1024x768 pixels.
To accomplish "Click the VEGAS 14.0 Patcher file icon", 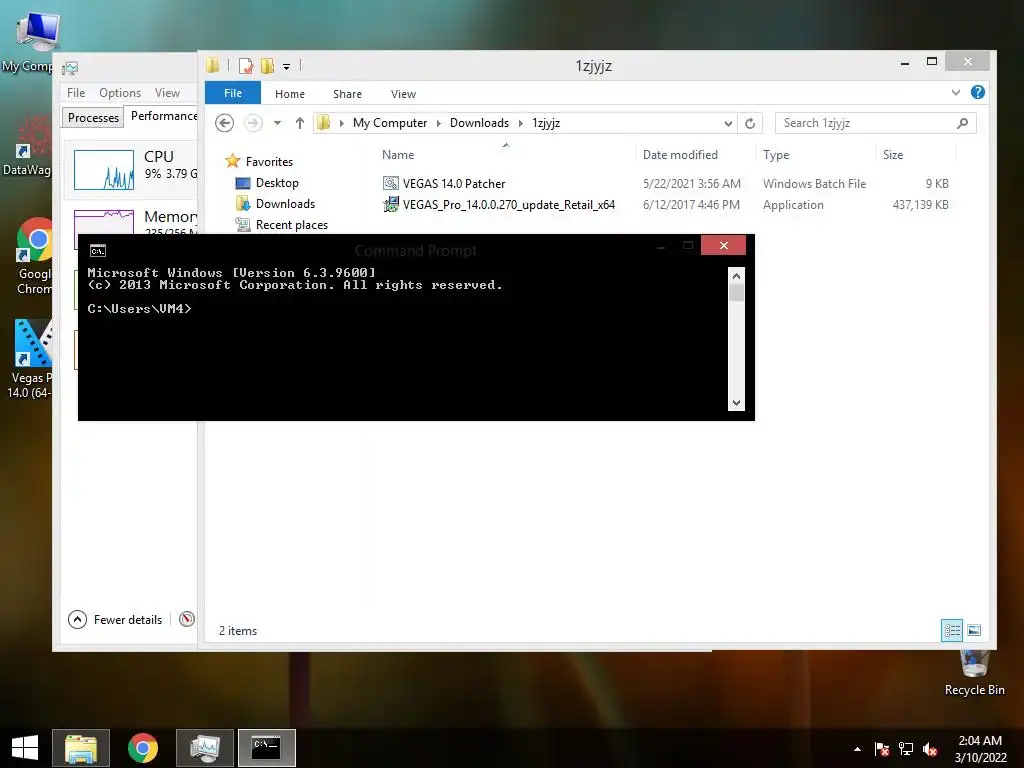I will click(x=391, y=184).
